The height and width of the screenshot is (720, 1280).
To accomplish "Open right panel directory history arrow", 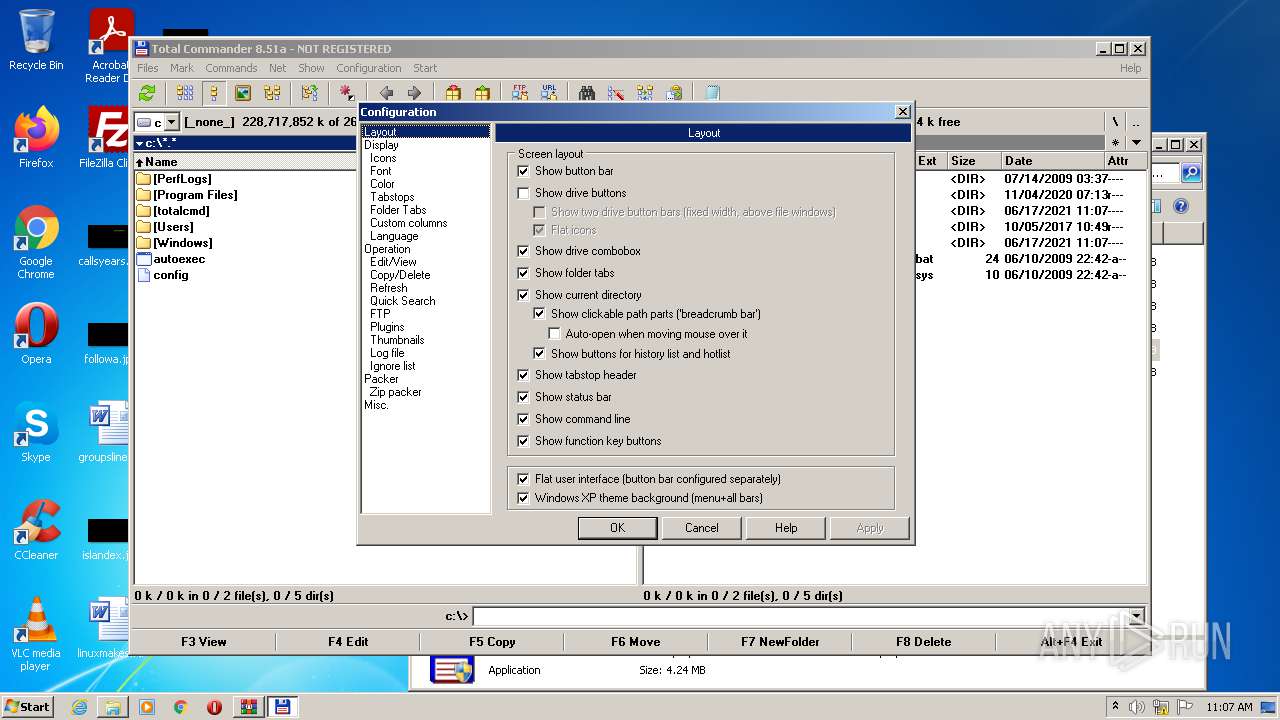I will (1136, 143).
